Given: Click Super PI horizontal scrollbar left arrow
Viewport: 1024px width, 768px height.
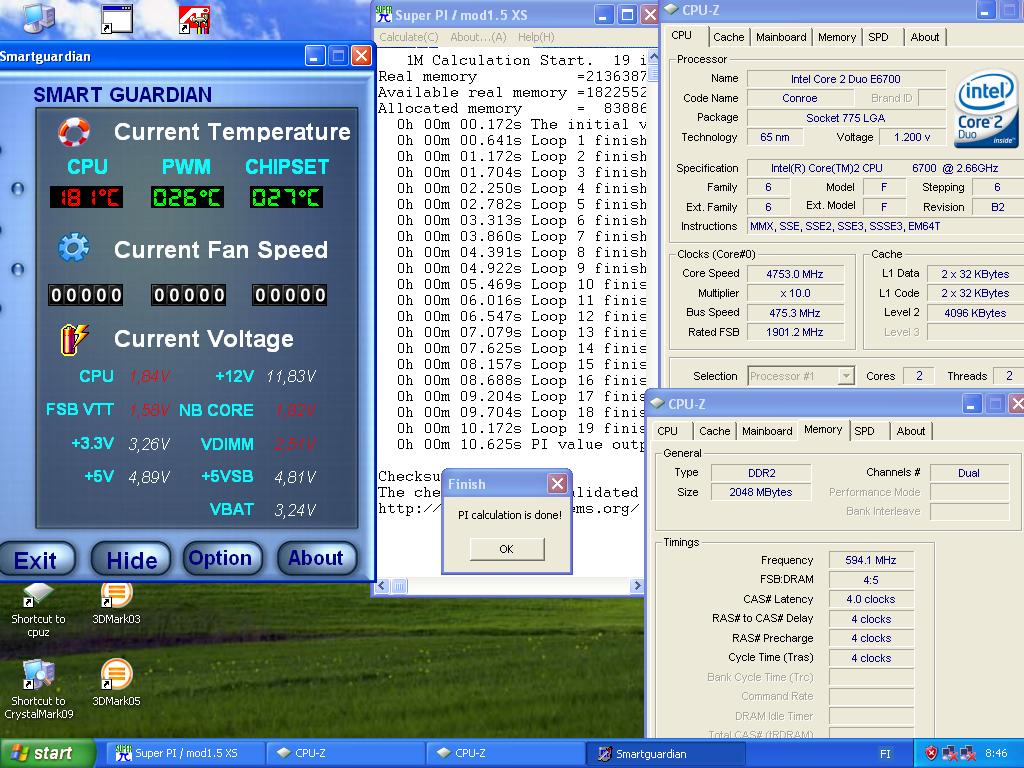Looking at the screenshot, I should (383, 586).
